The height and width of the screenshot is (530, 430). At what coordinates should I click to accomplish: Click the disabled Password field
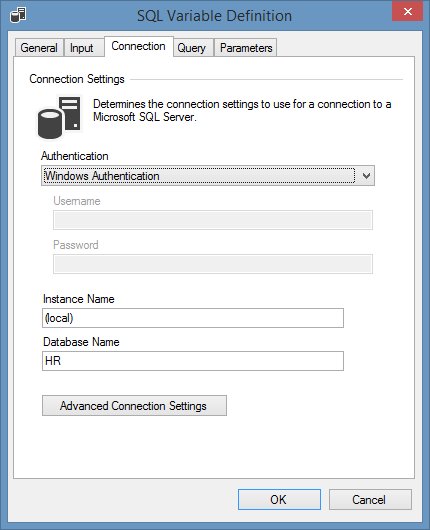(x=213, y=264)
